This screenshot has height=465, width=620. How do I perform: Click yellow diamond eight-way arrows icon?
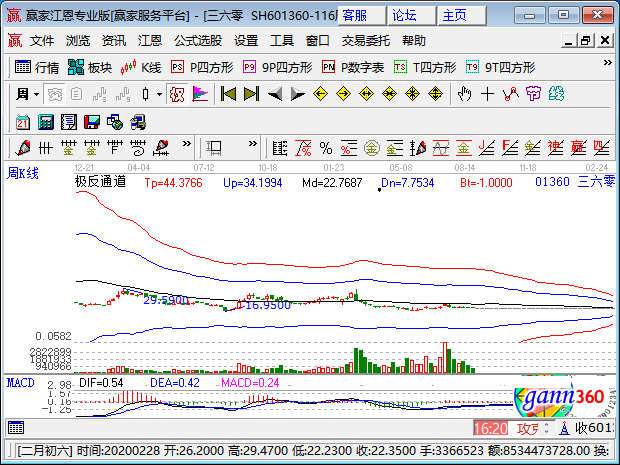412,94
